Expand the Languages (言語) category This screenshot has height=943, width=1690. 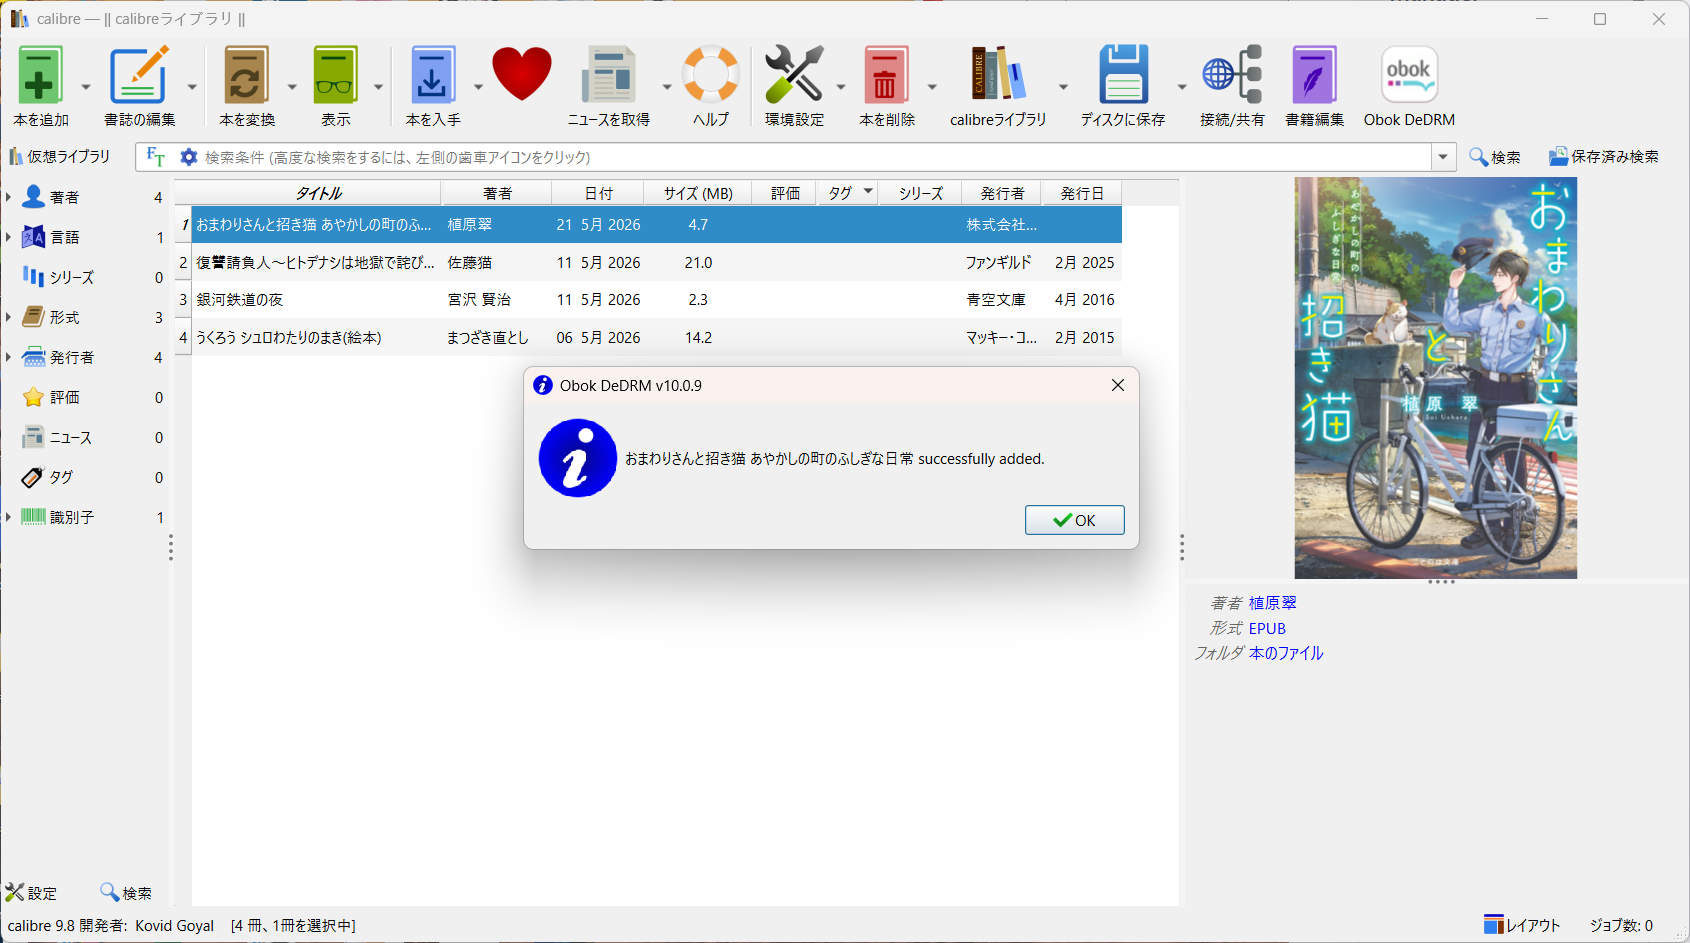coord(8,237)
